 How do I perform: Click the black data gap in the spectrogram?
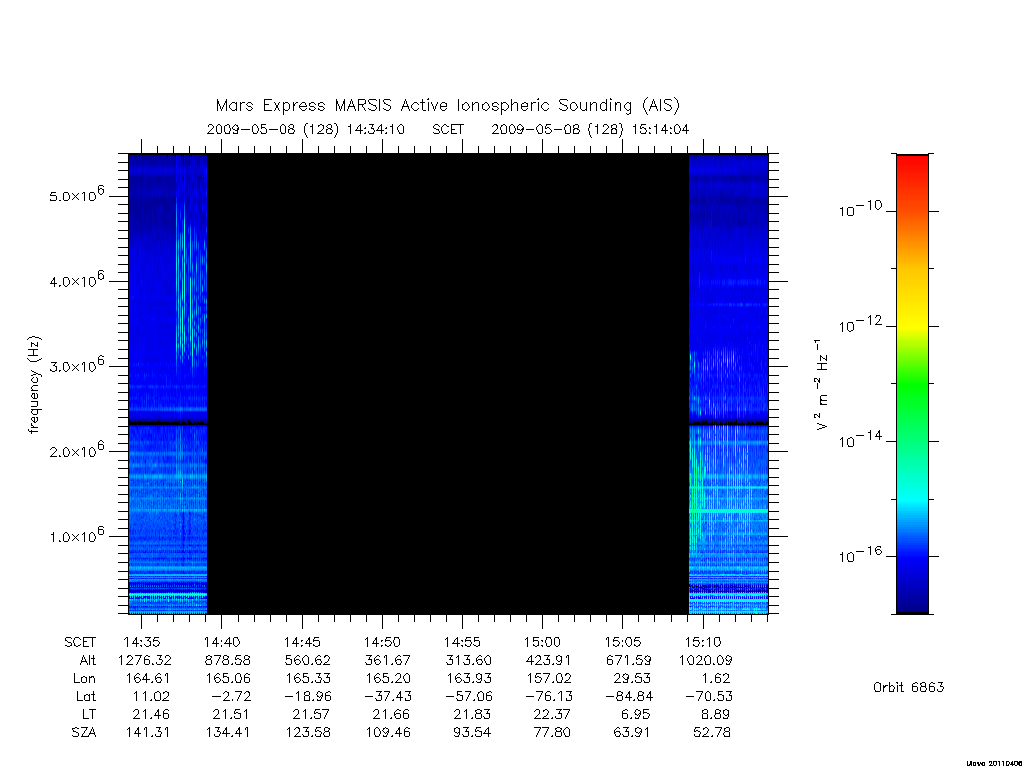(x=448, y=384)
